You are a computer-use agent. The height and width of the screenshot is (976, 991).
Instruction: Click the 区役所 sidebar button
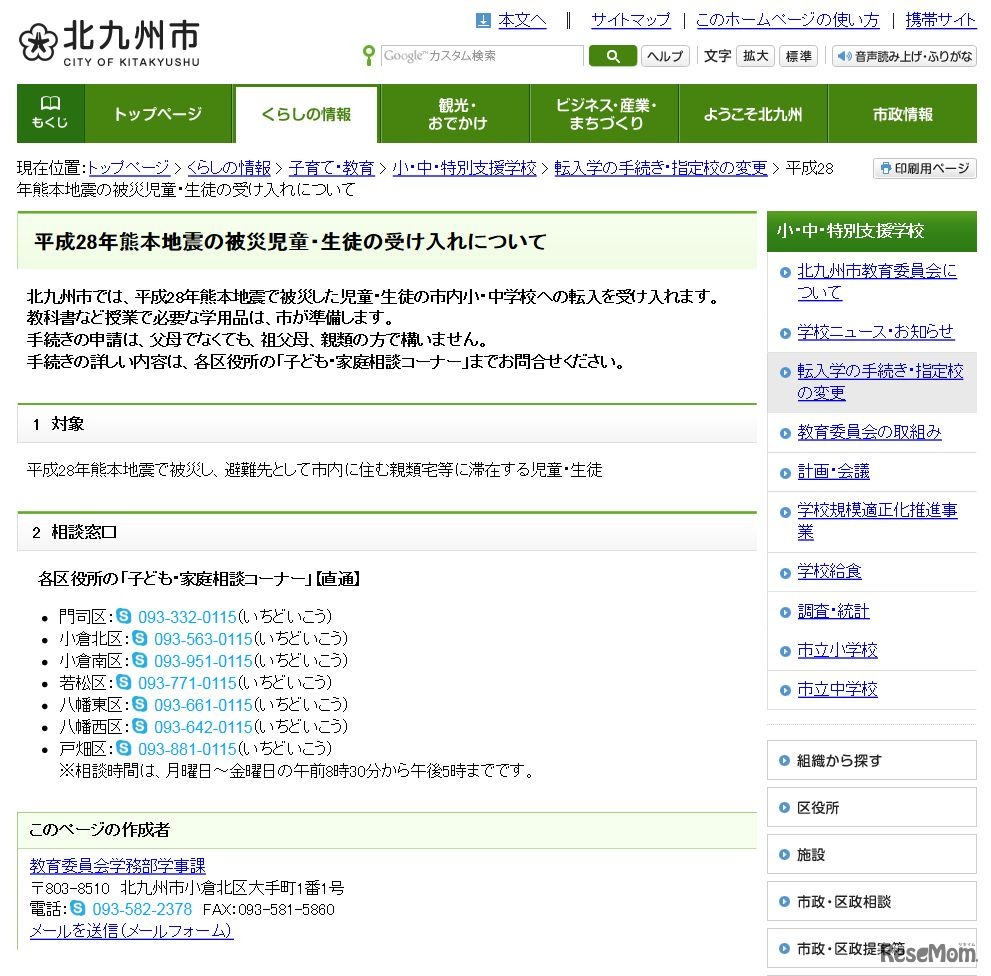point(872,807)
